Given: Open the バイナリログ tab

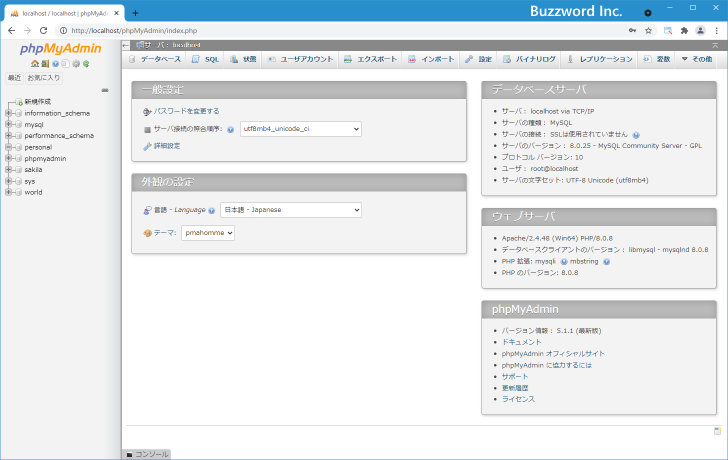Looking at the screenshot, I should point(530,59).
